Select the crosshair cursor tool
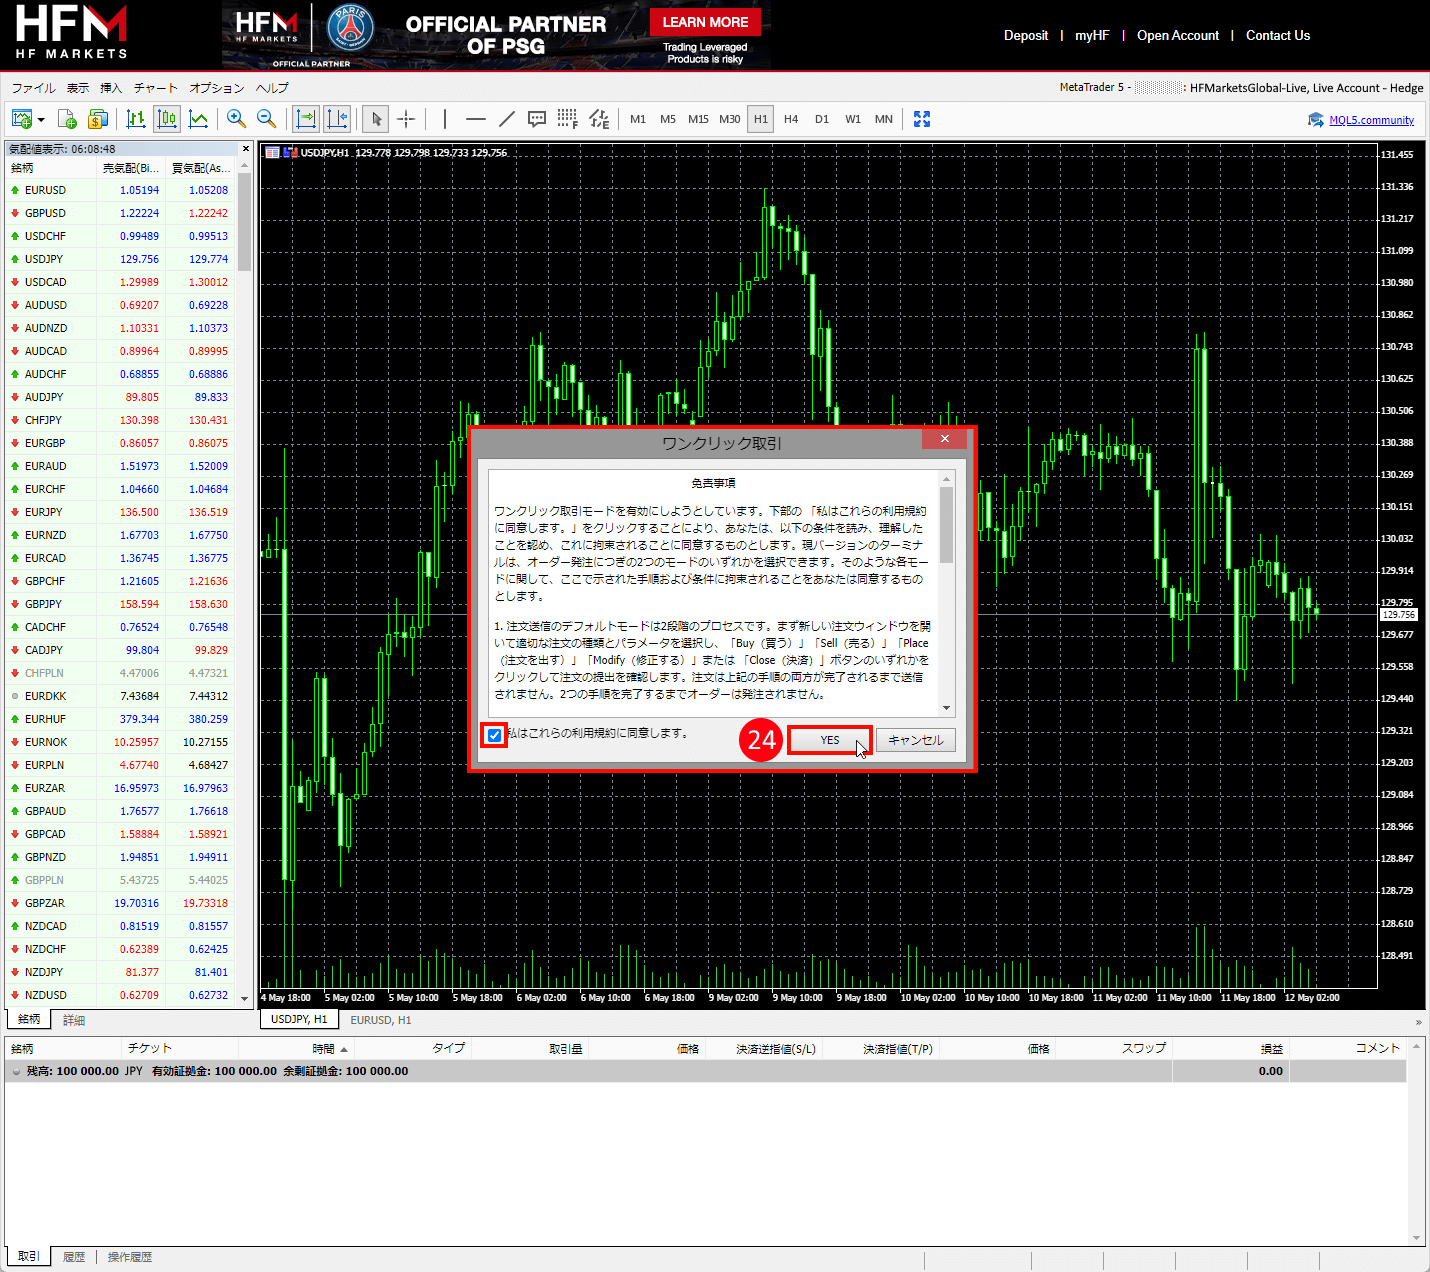This screenshot has height=1272, width=1430. tap(406, 119)
